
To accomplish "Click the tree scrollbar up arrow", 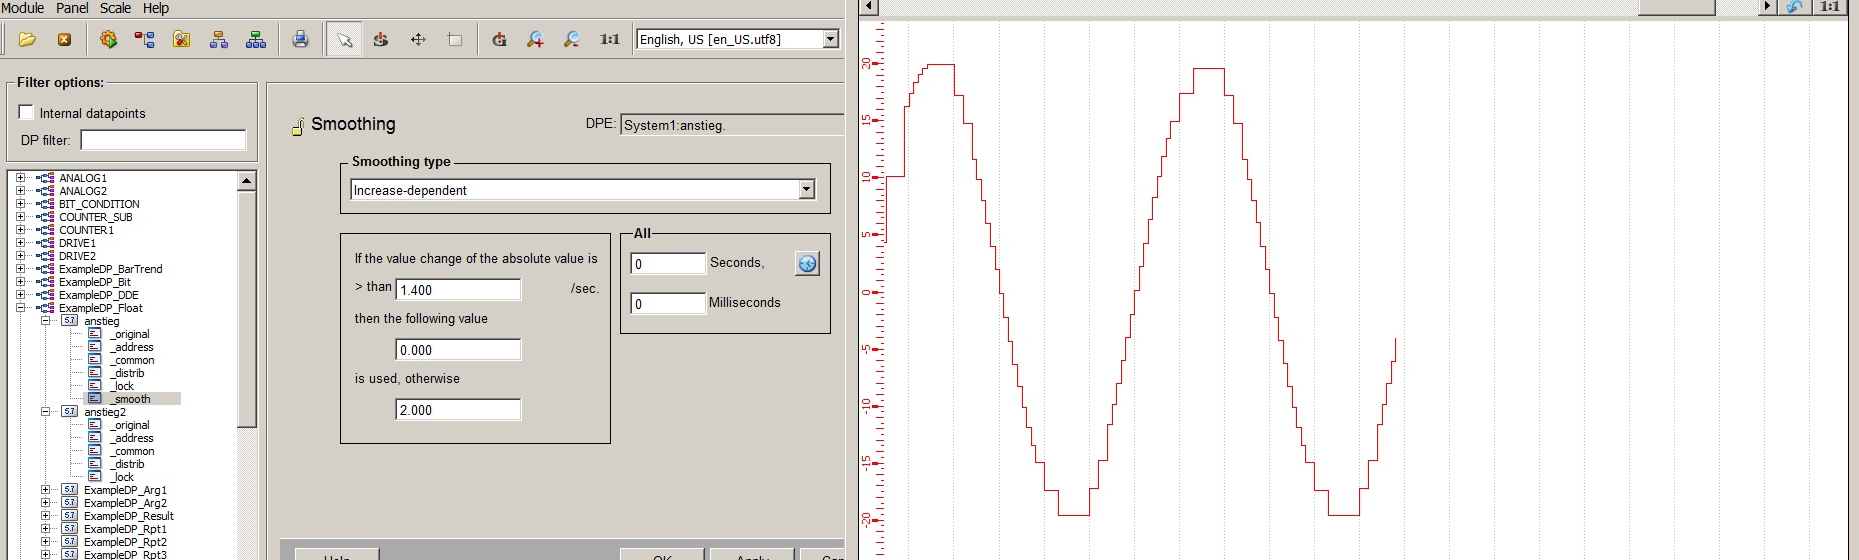I will click(246, 181).
